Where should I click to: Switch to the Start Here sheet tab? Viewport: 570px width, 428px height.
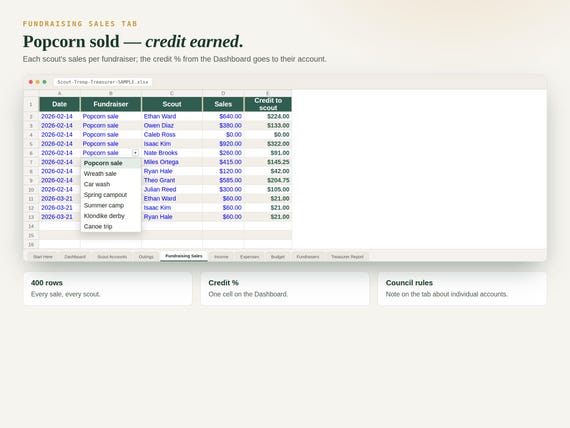(43, 257)
